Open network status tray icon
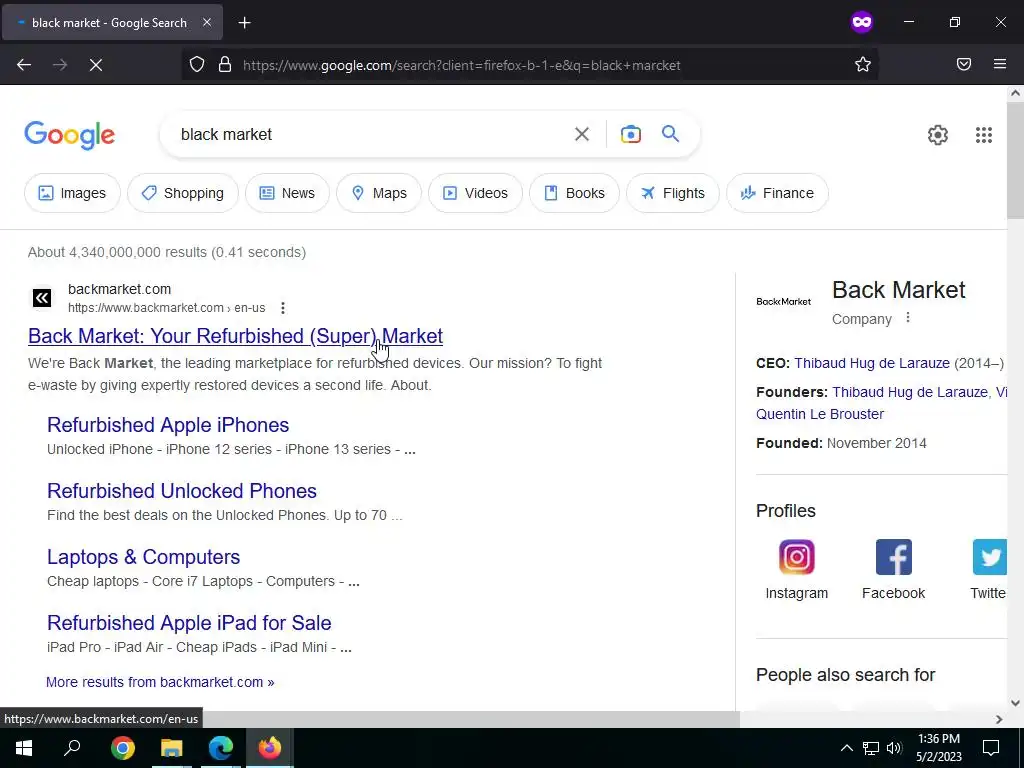The image size is (1024, 768). click(x=871, y=748)
